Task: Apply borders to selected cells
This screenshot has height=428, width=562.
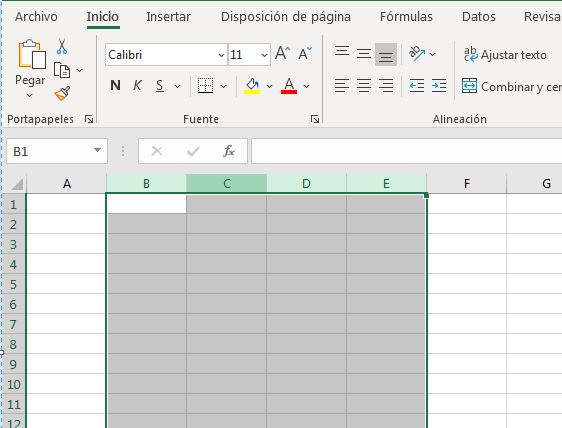Action: click(x=205, y=86)
